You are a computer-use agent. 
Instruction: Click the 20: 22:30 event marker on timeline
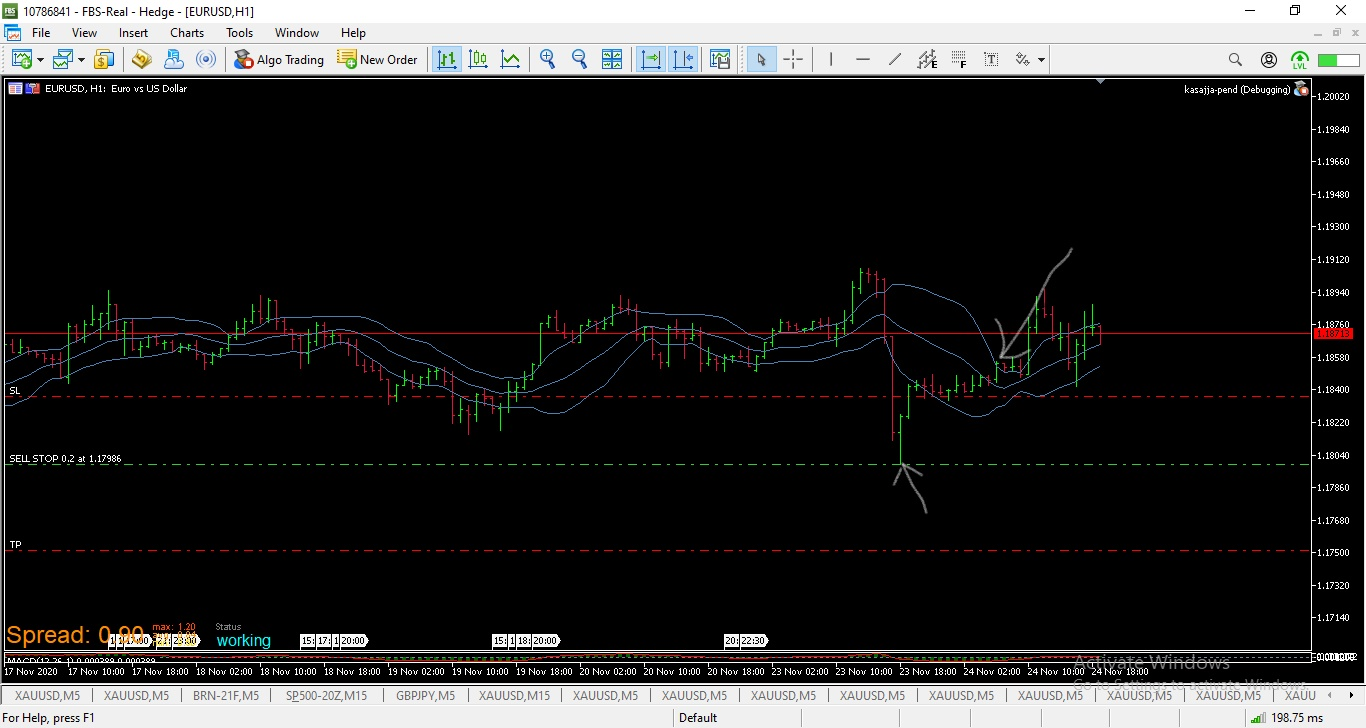click(x=746, y=640)
